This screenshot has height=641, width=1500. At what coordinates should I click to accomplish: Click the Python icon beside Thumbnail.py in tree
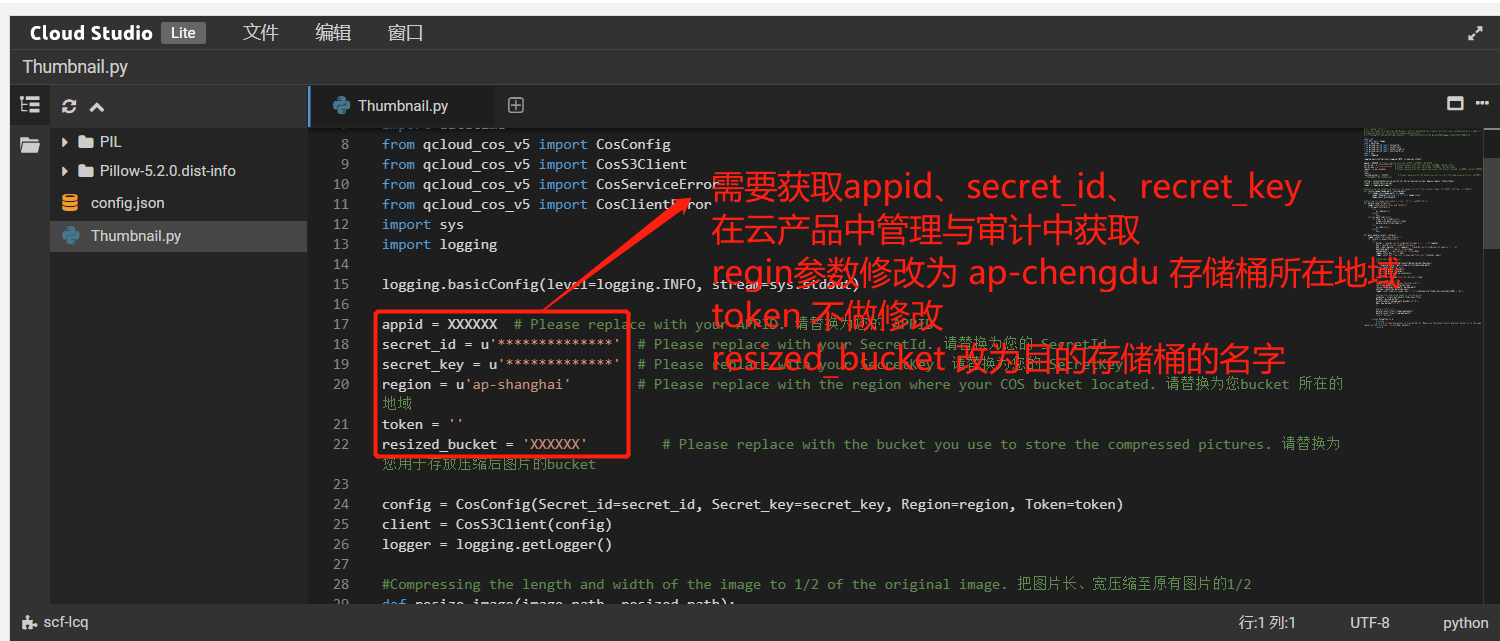(x=70, y=236)
